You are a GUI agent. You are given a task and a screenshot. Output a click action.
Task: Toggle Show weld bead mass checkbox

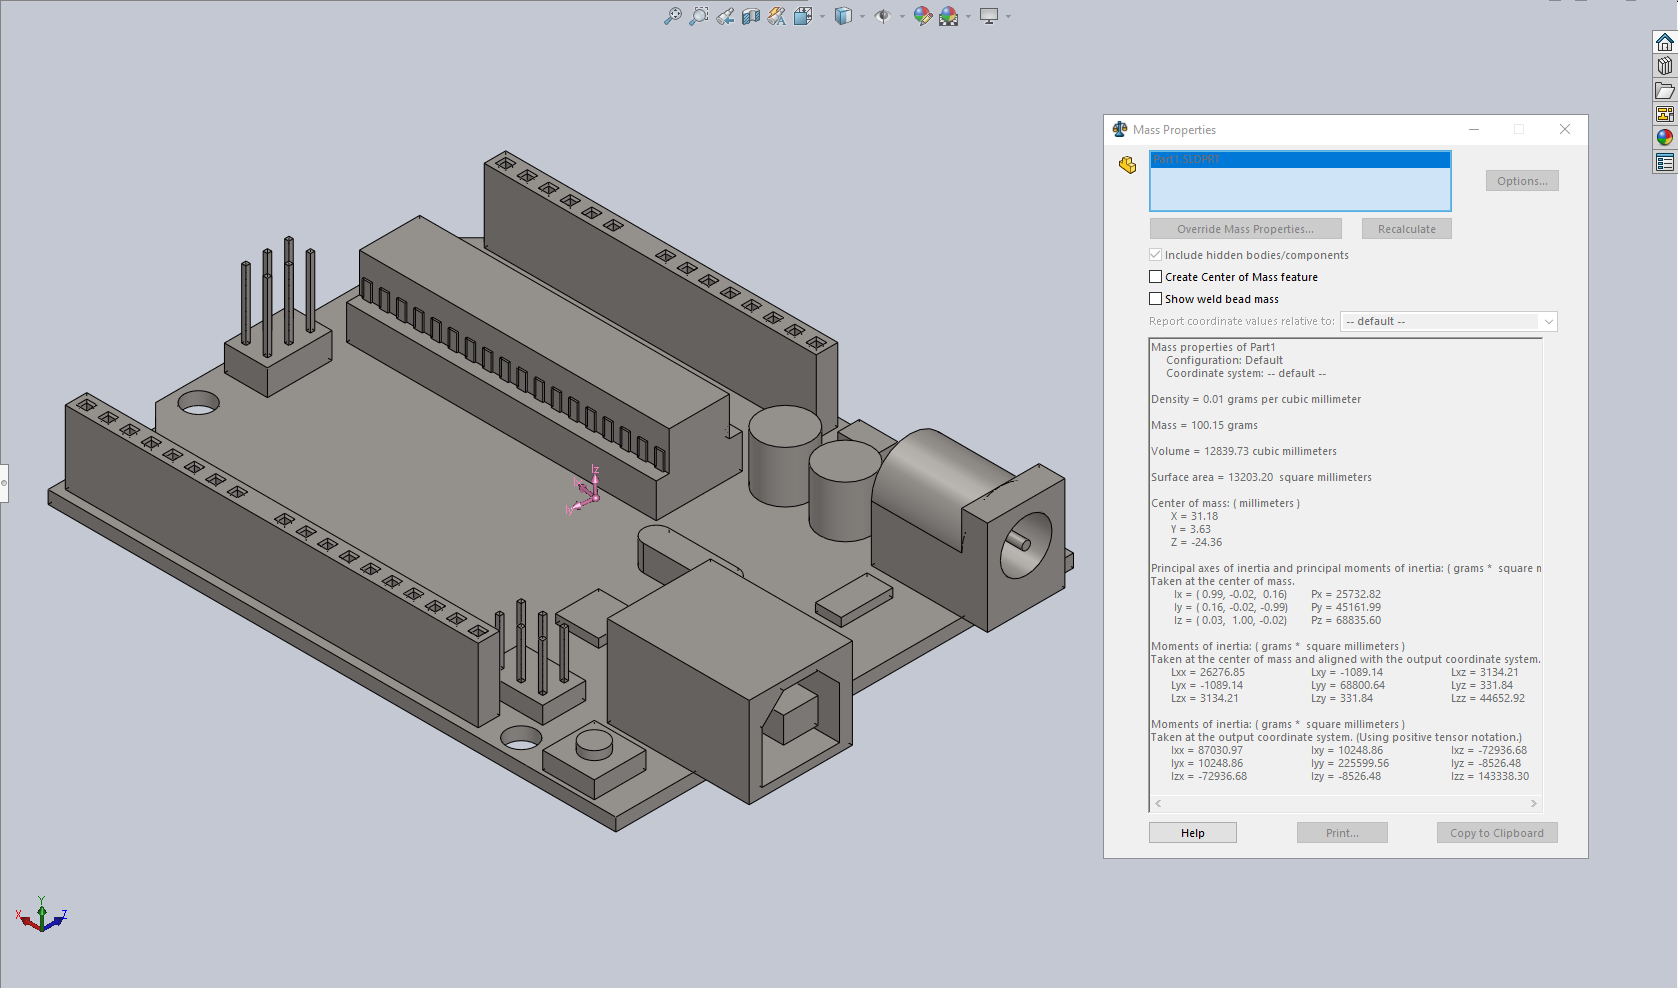[1156, 299]
